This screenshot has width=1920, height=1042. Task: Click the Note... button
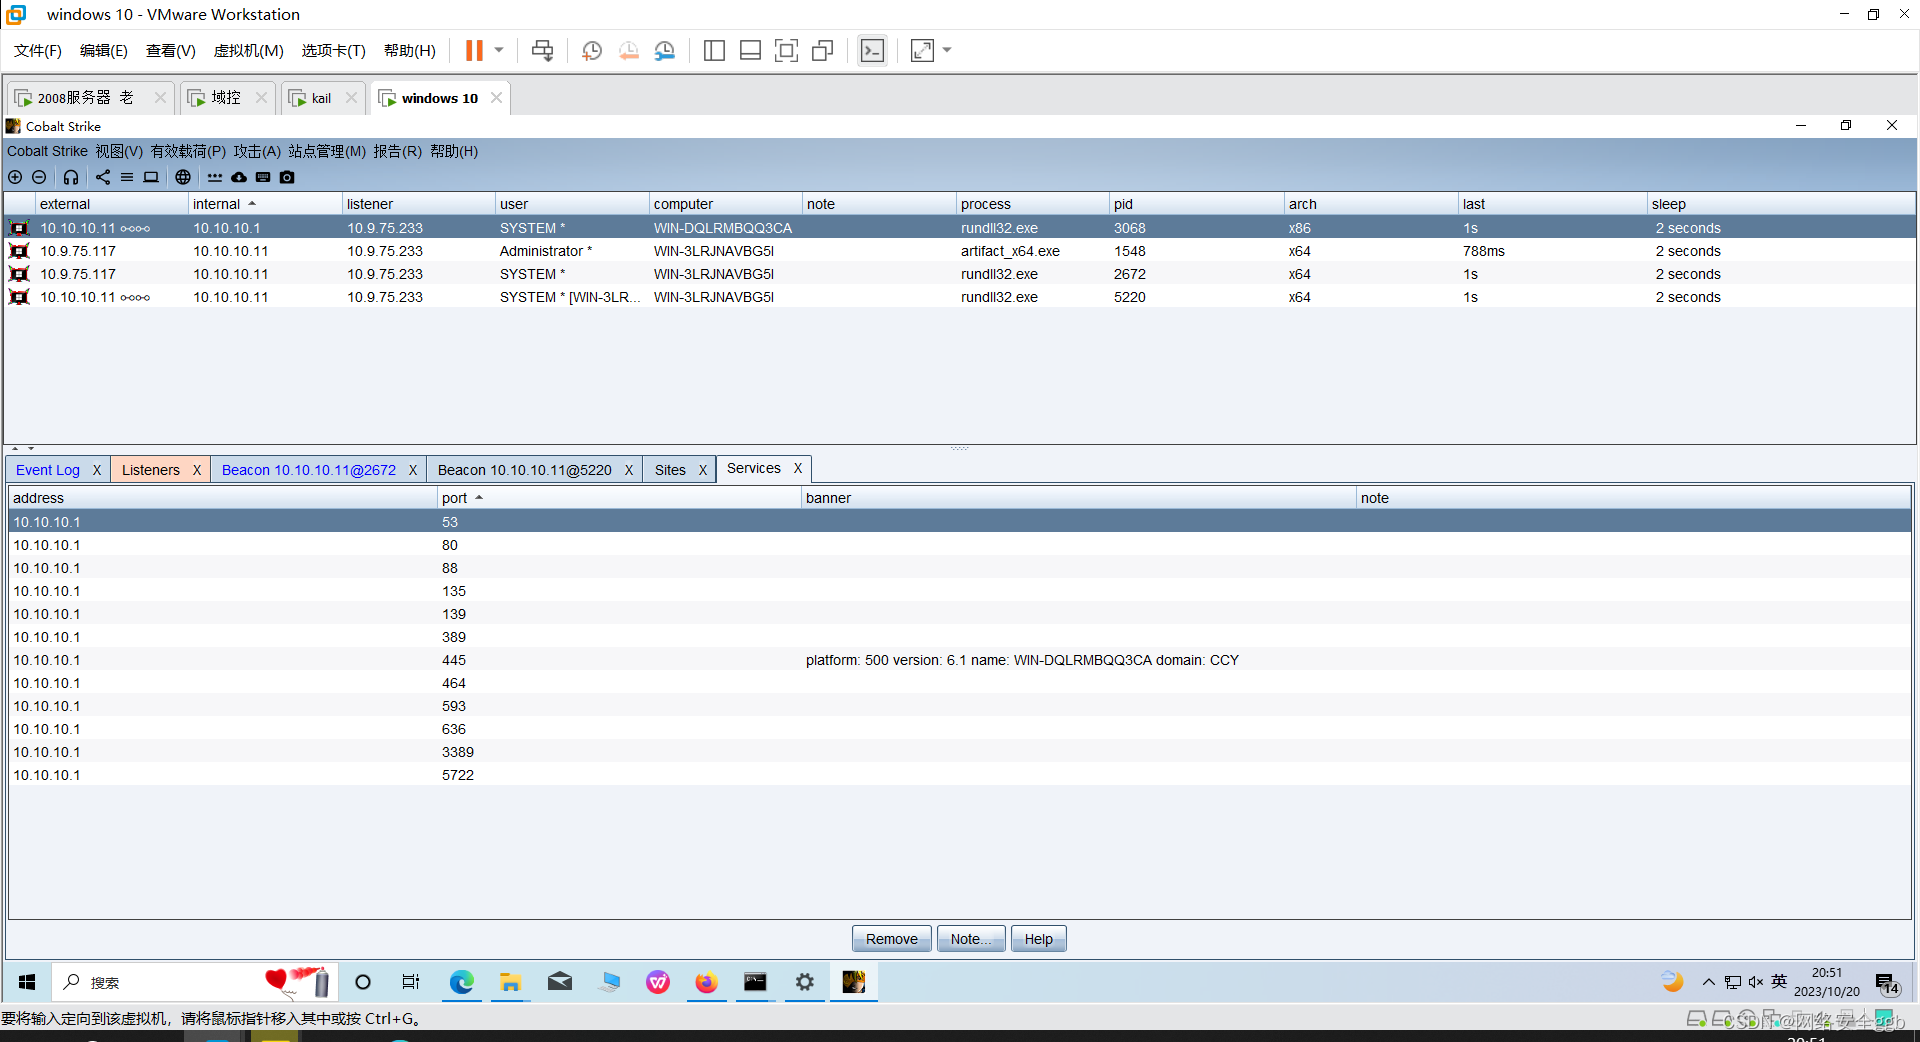(x=971, y=939)
